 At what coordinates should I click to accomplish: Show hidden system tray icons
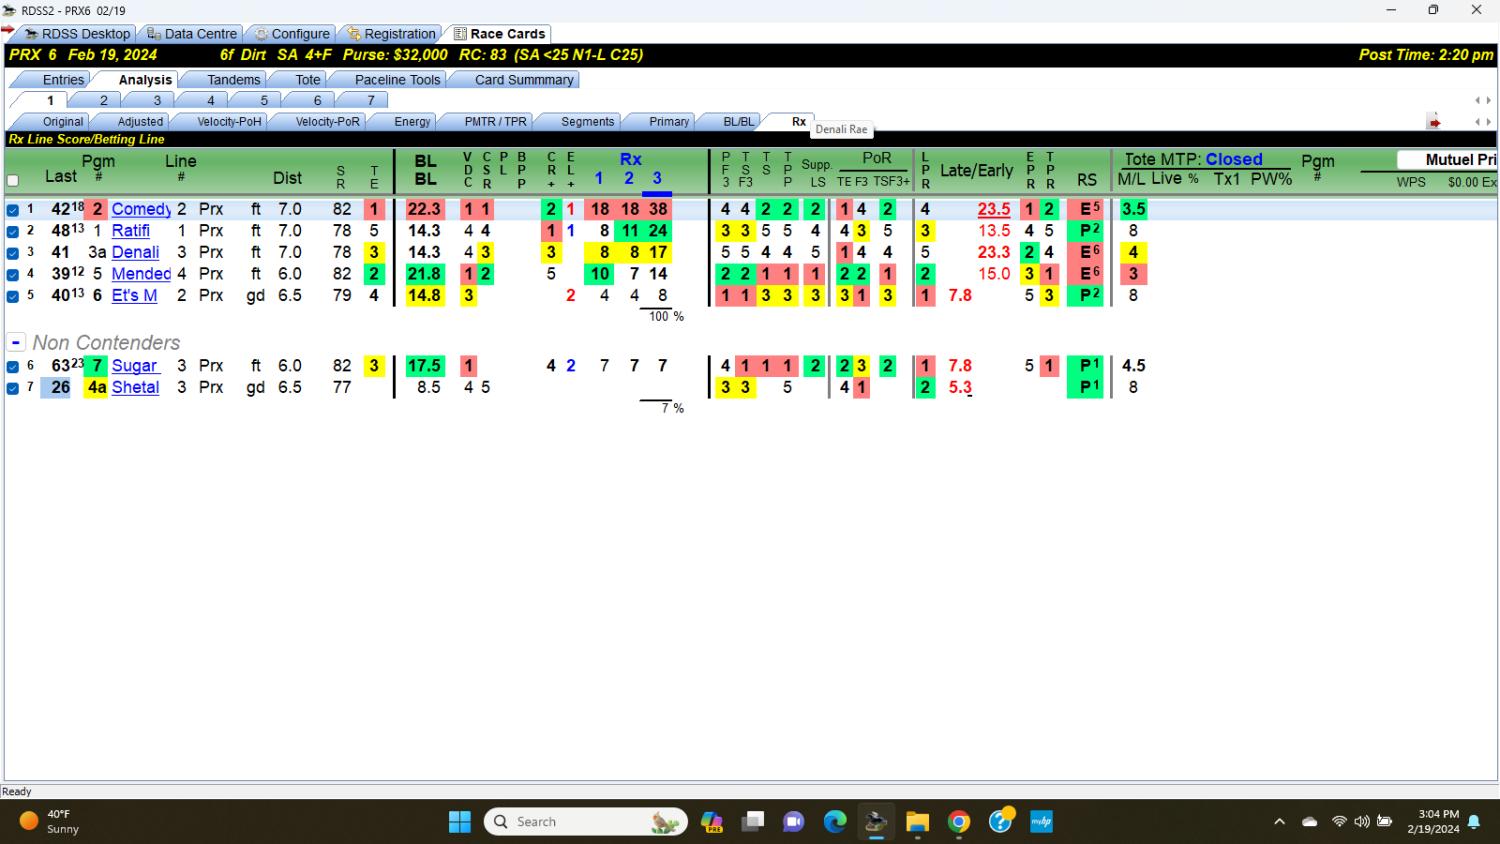click(1279, 822)
